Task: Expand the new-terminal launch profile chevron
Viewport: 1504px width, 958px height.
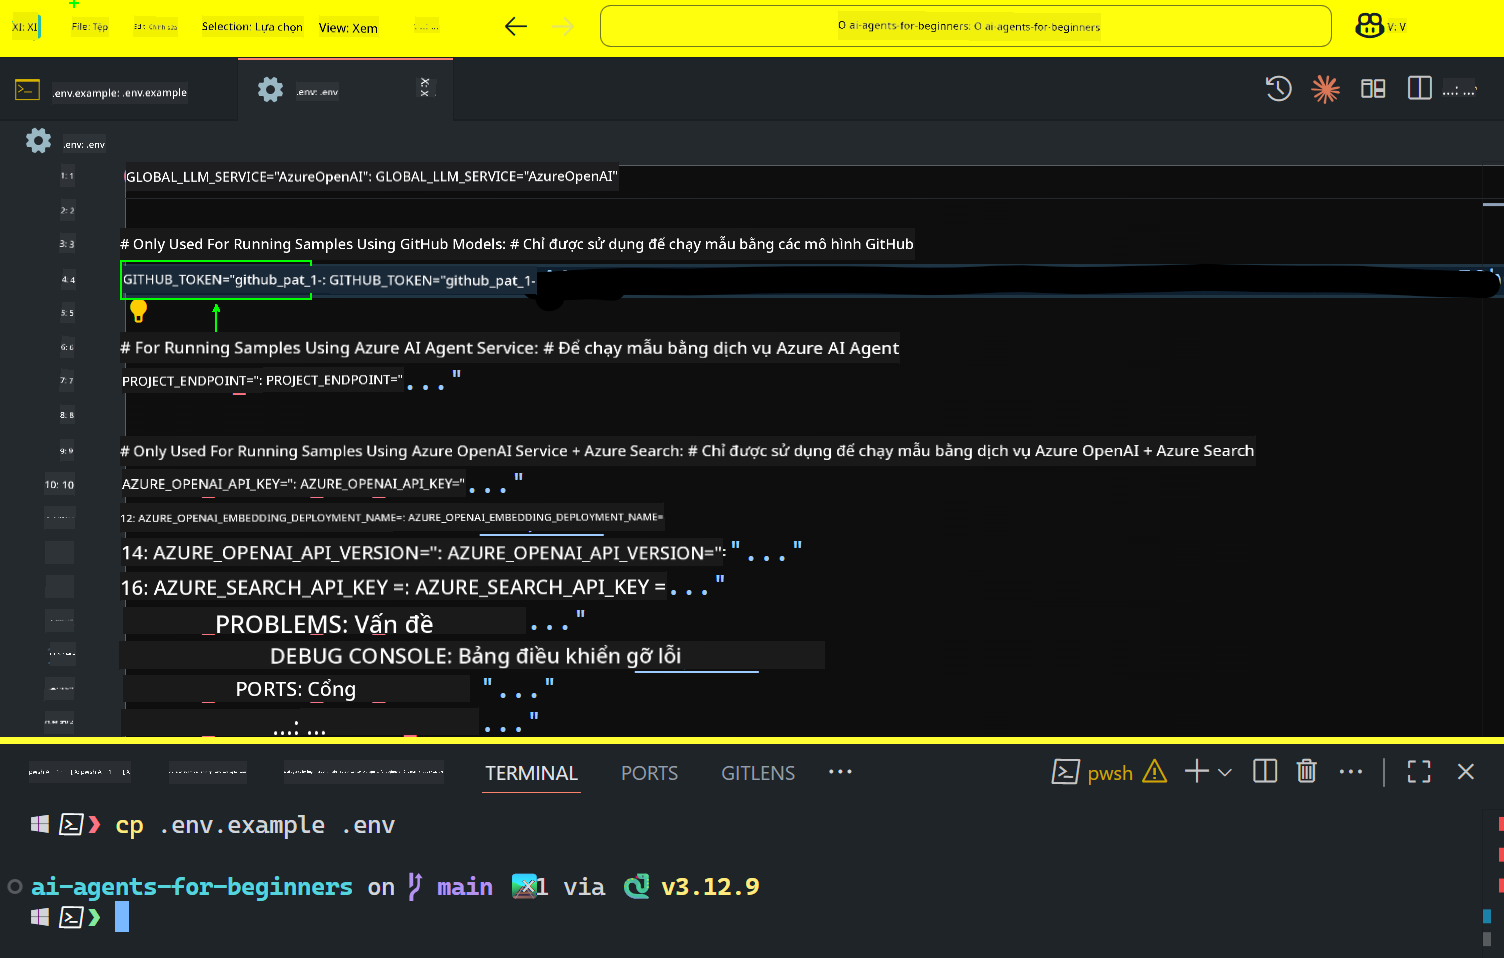Action: coord(1225,772)
